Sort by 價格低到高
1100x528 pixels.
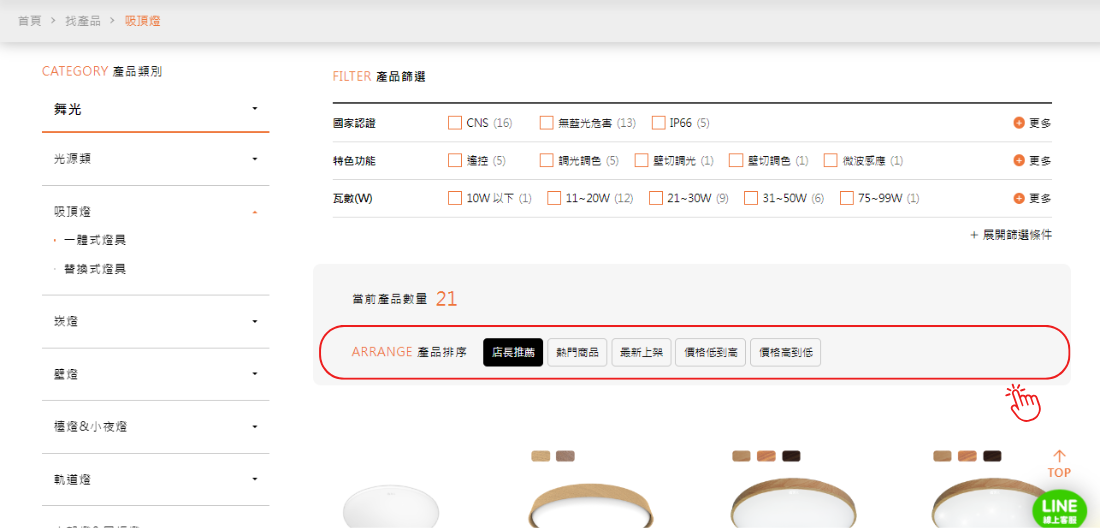(x=710, y=352)
